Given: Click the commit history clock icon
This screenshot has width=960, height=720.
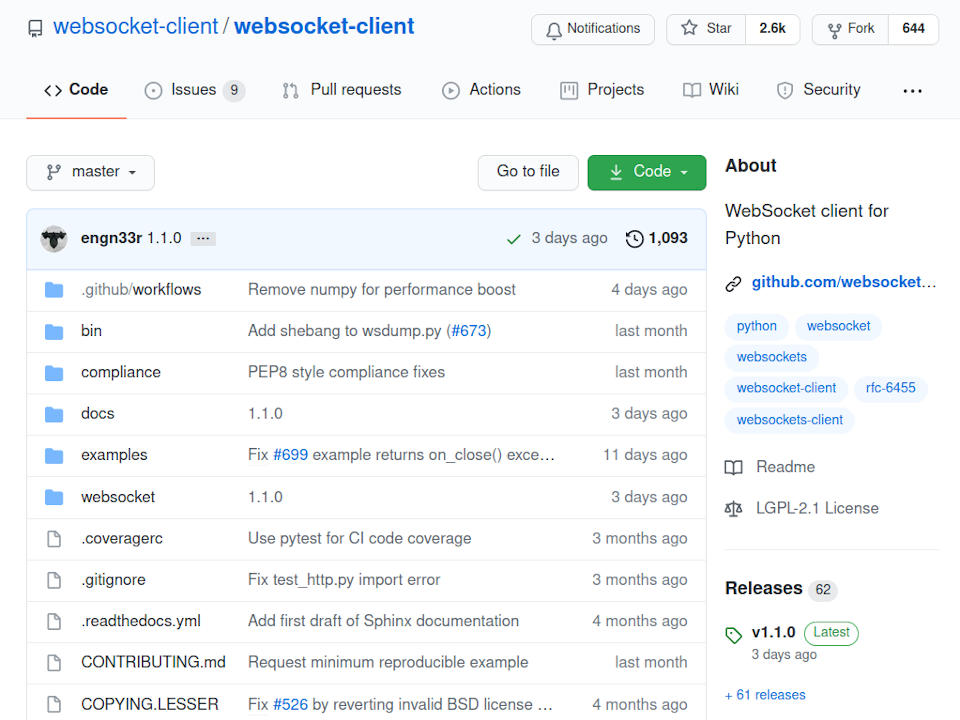Looking at the screenshot, I should coord(634,238).
